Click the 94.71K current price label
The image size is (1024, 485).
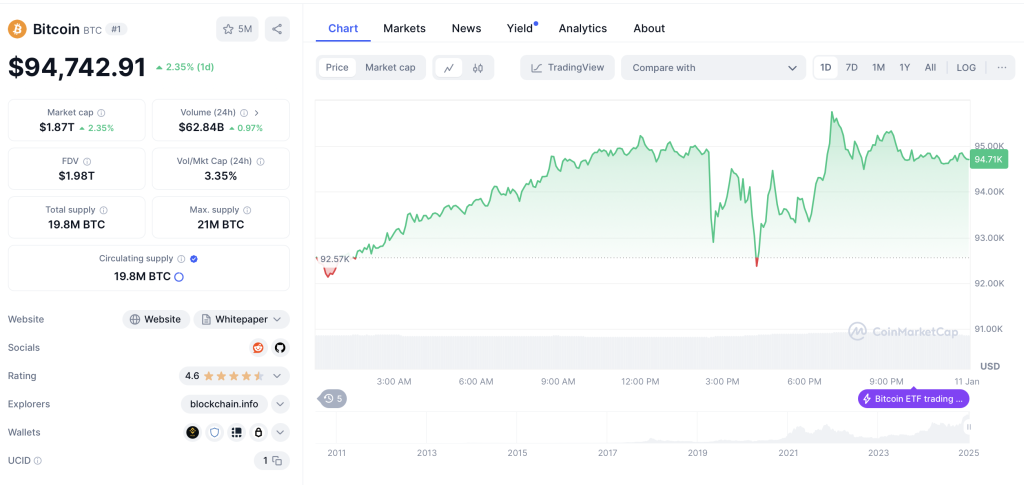click(x=989, y=159)
